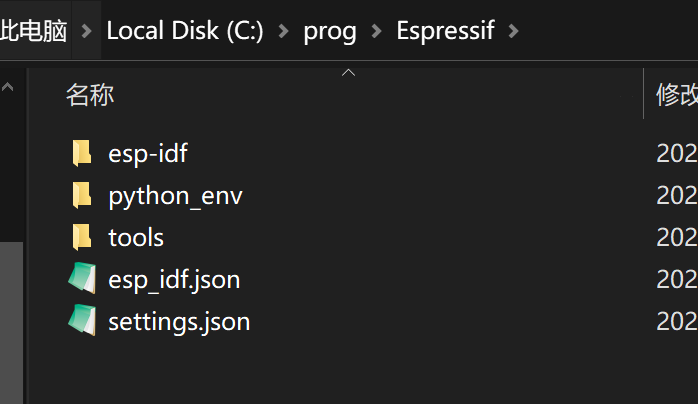698x404 pixels.
Task: Sort by the 修改 date column header
Action: pyautogui.click(x=676, y=95)
